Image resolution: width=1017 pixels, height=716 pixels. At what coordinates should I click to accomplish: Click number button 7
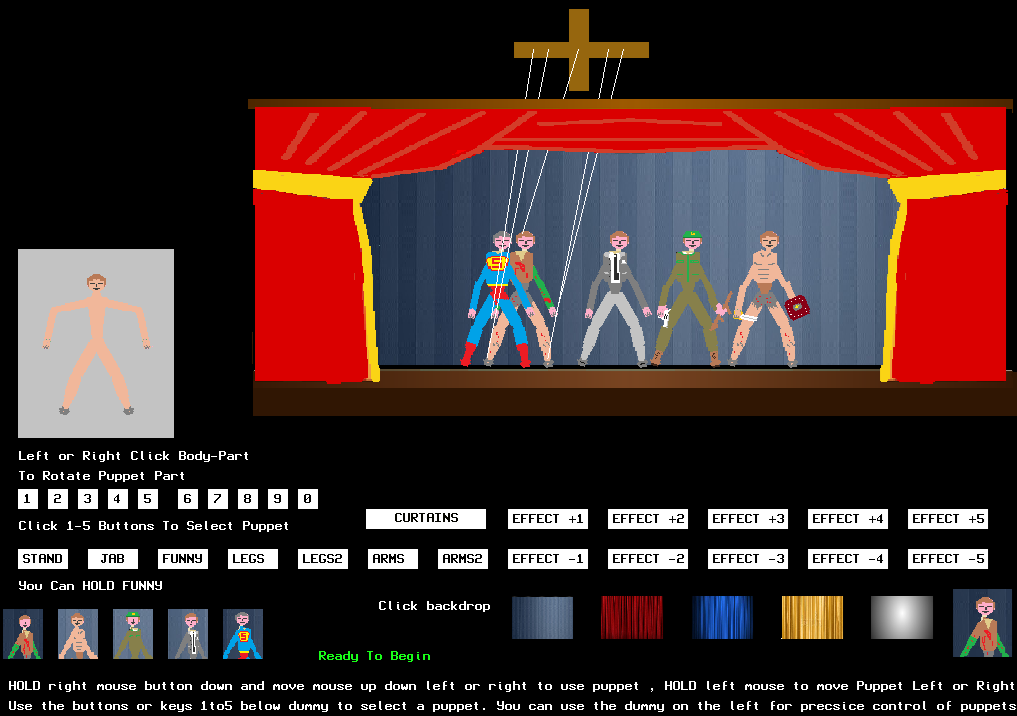217,499
